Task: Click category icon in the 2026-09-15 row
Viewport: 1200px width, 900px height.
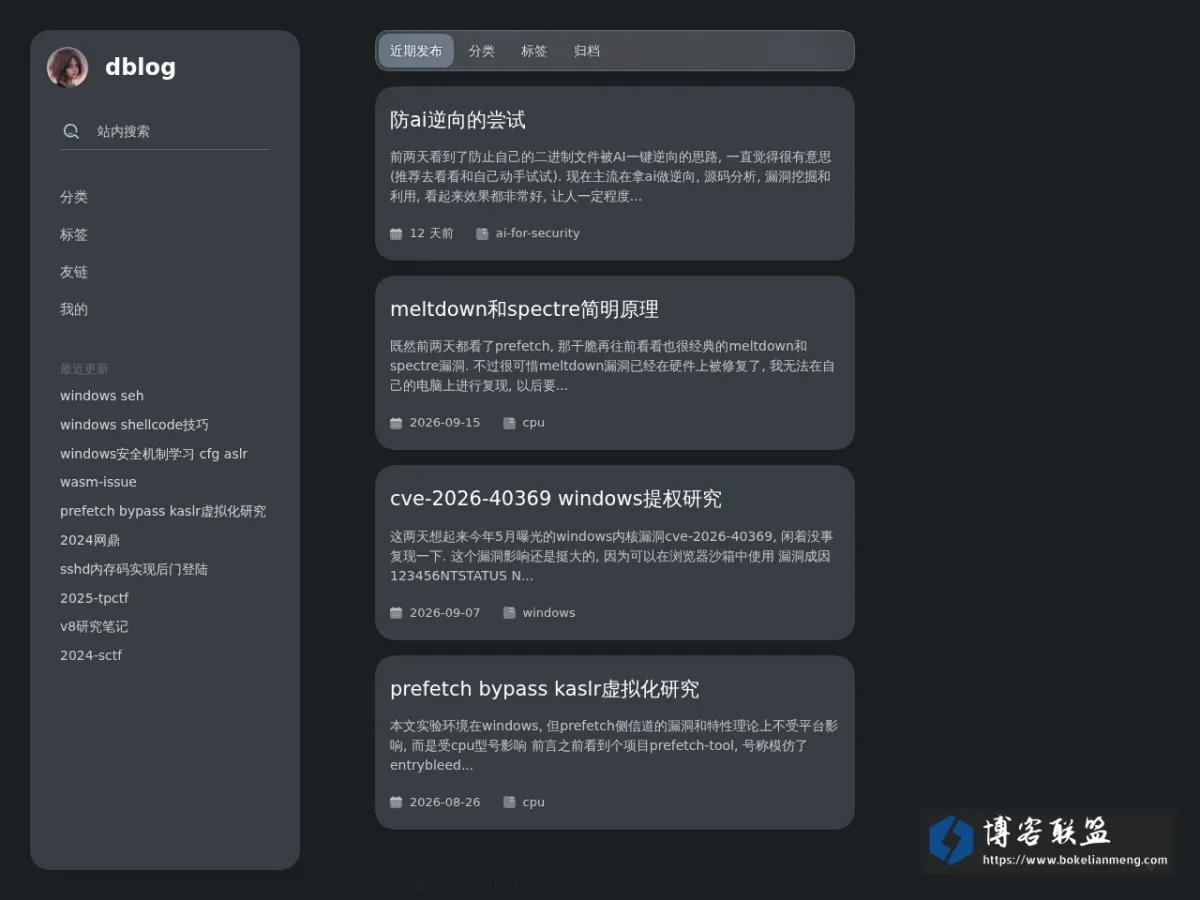Action: tap(510, 423)
